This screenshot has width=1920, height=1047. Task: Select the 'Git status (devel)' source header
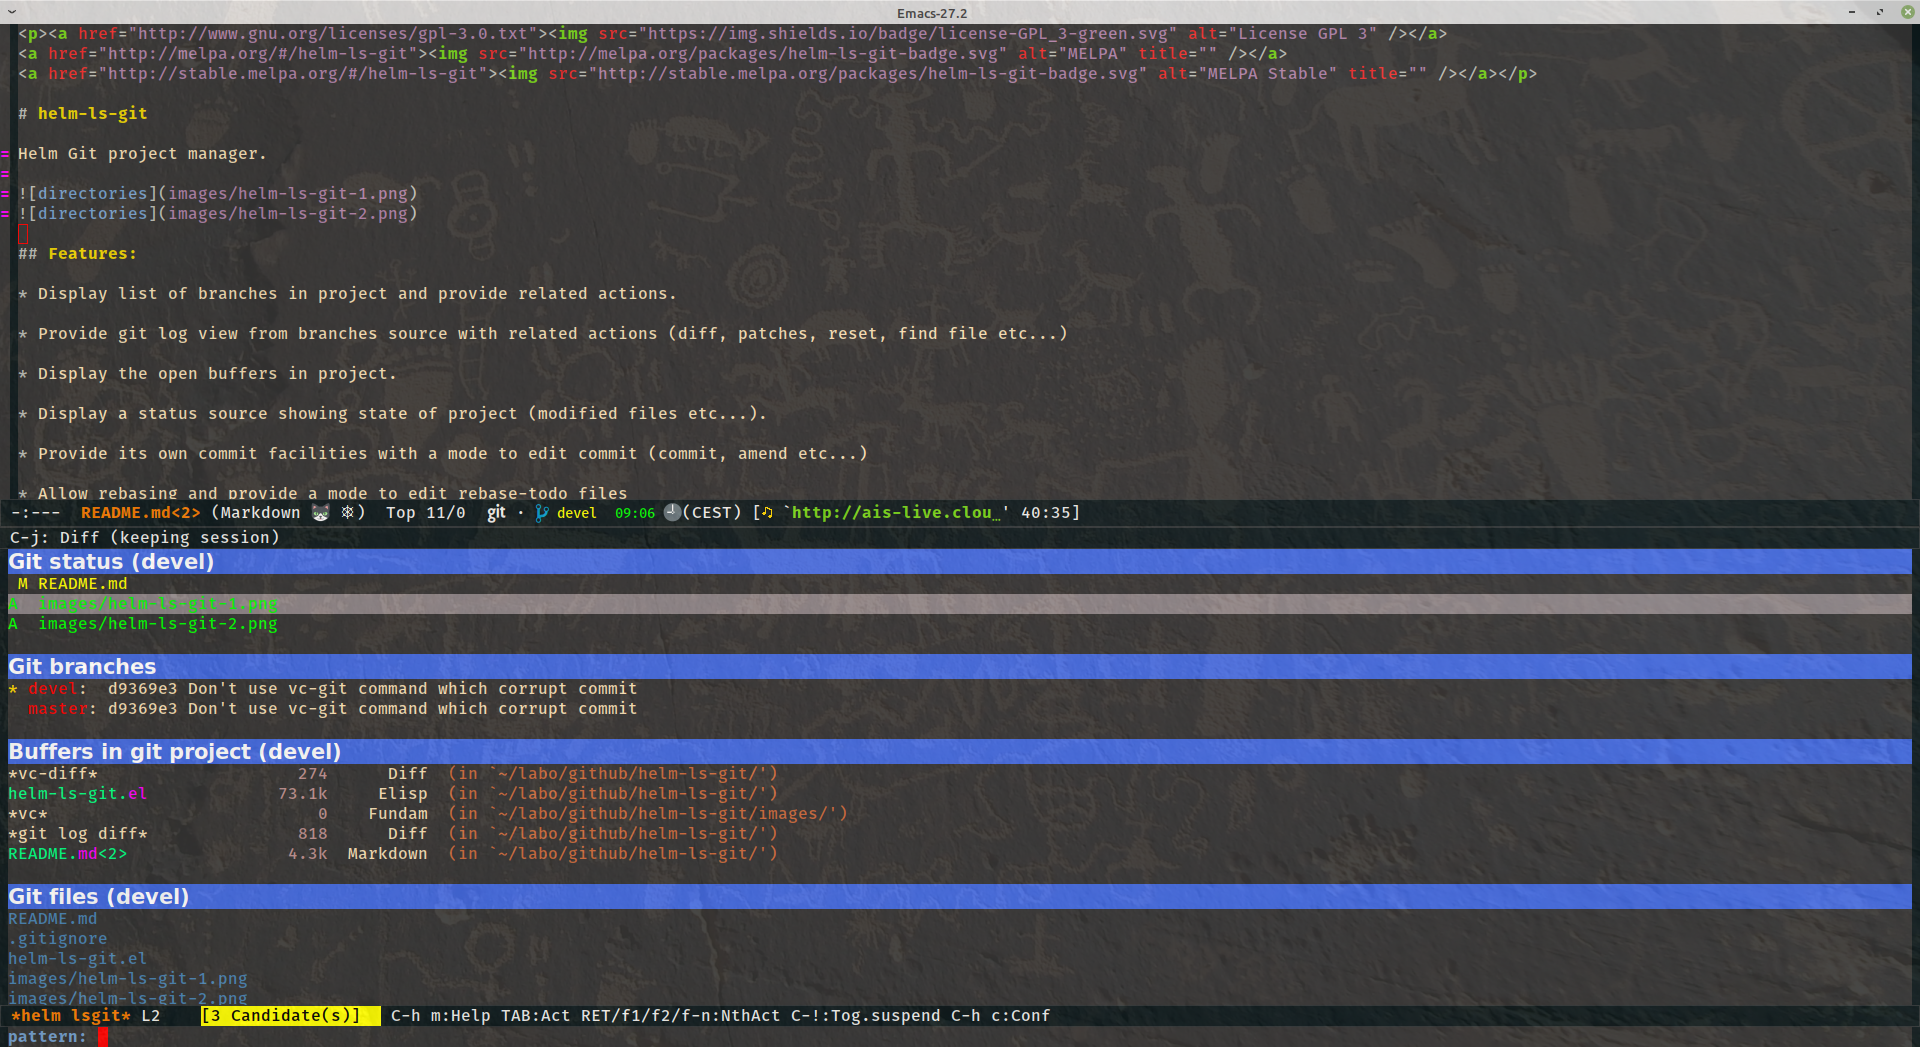(x=960, y=562)
